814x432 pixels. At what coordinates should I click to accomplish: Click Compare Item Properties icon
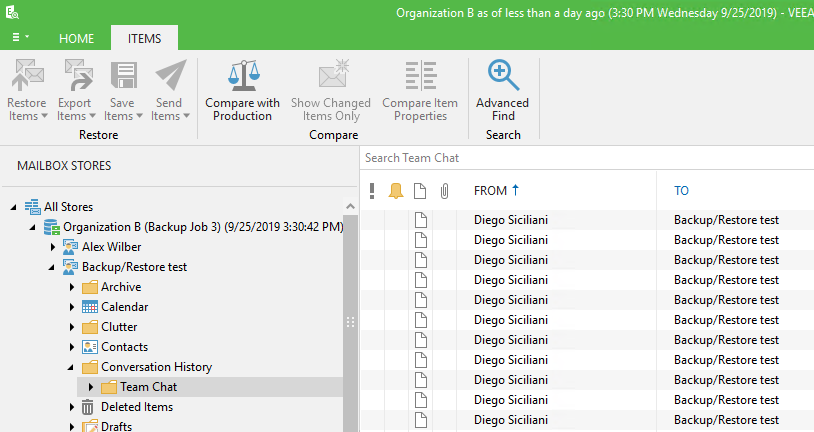(x=421, y=76)
